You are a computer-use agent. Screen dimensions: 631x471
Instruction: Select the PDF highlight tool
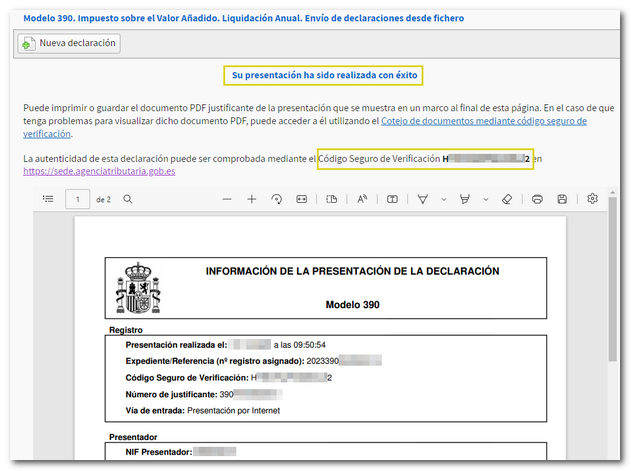464,199
